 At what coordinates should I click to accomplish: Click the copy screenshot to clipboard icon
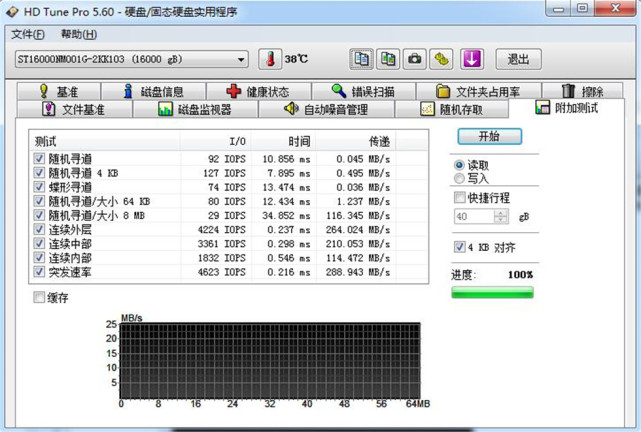pos(388,59)
